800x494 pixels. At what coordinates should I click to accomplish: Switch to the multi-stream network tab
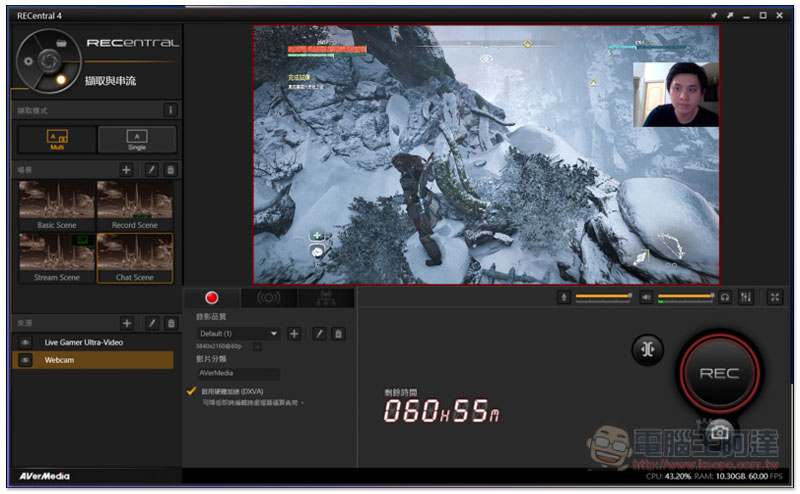tap(326, 298)
